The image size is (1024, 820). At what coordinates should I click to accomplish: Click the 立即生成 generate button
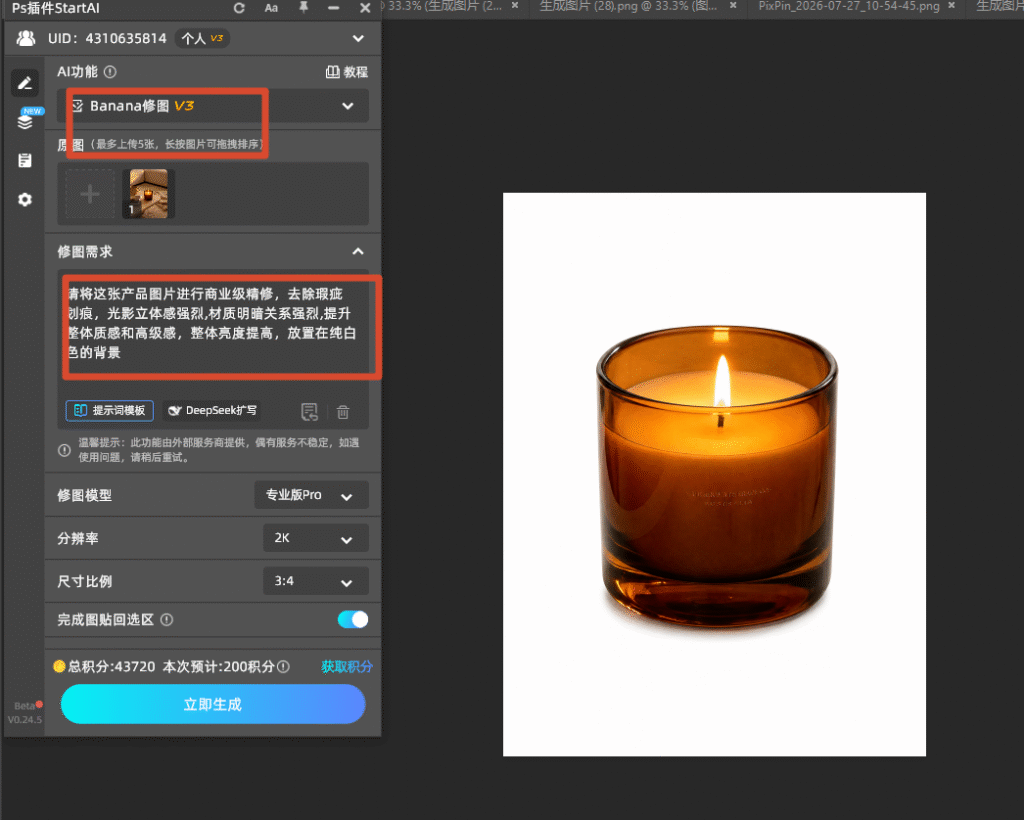click(213, 704)
